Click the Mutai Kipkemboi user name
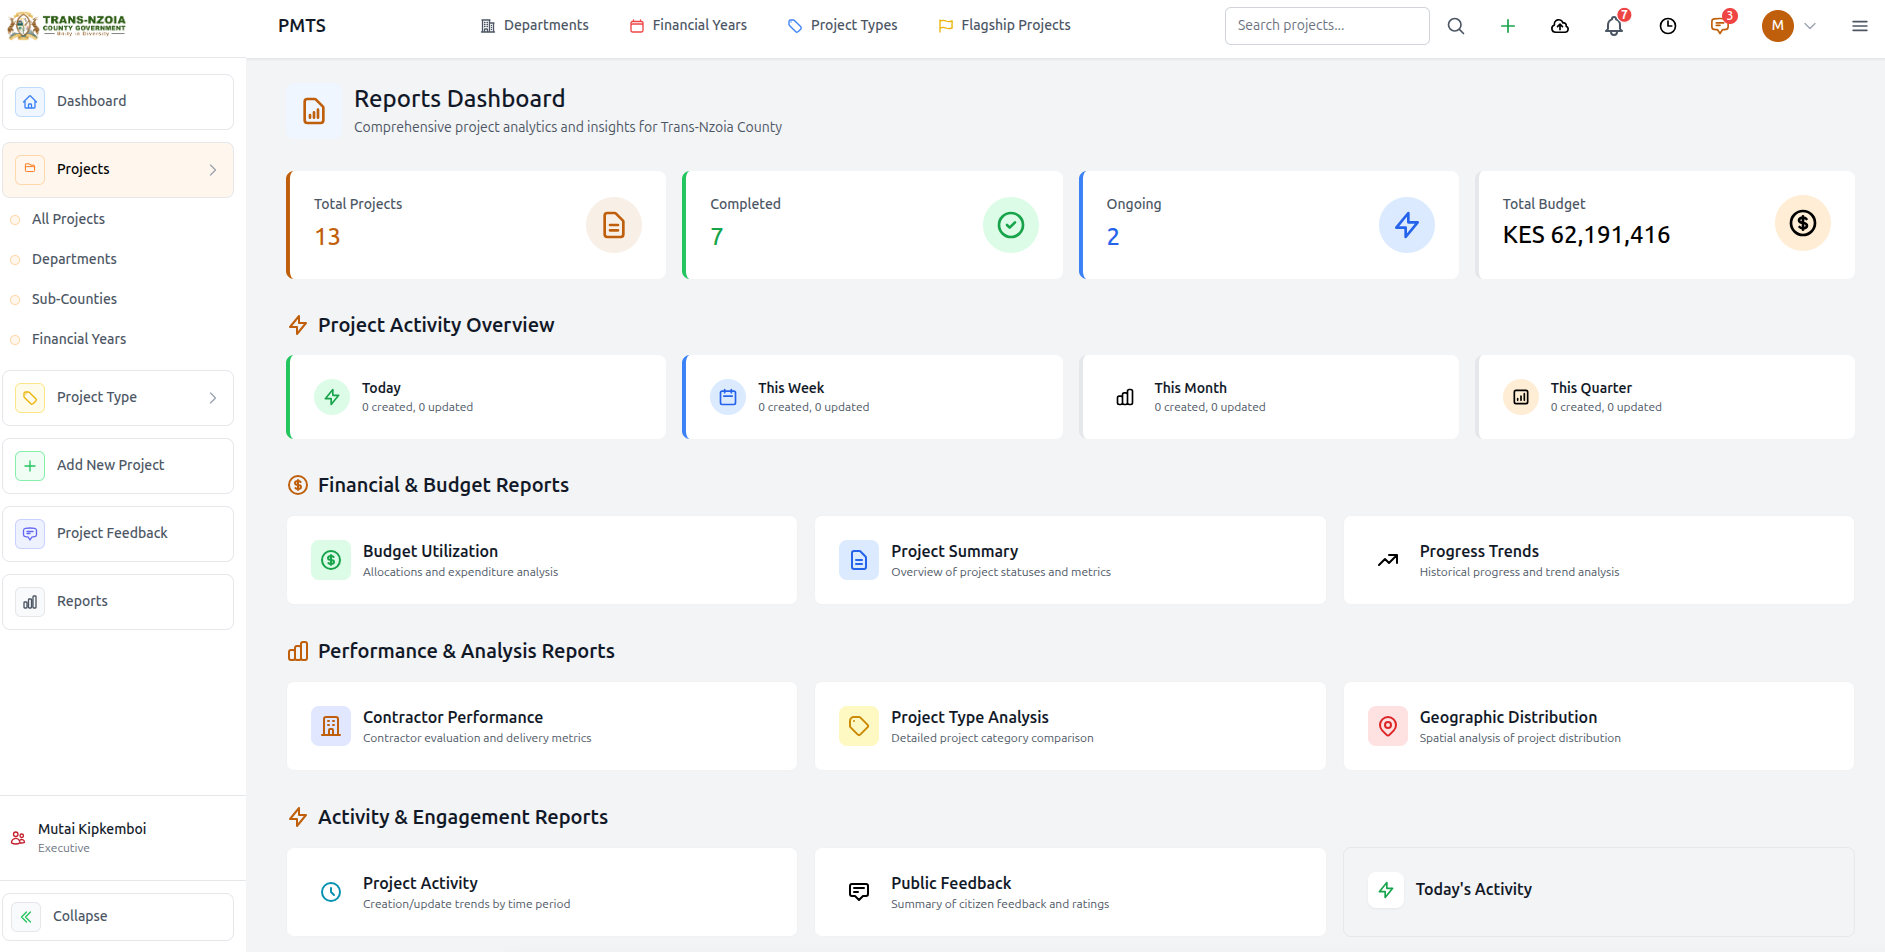Image resolution: width=1885 pixels, height=952 pixels. tap(92, 829)
